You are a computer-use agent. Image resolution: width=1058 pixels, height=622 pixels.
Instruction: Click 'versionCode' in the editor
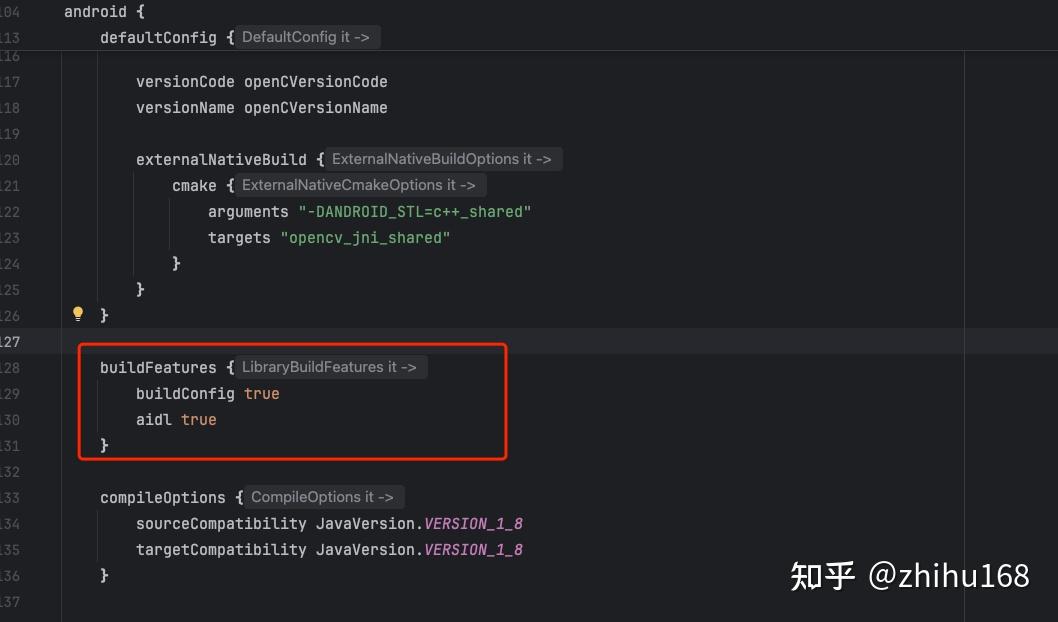pos(185,82)
